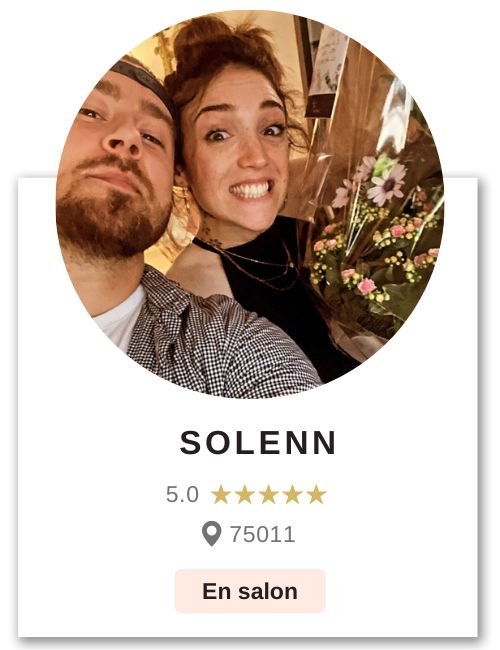The height and width of the screenshot is (650, 500).
Task: Select the second gold rating star
Action: click(245, 495)
